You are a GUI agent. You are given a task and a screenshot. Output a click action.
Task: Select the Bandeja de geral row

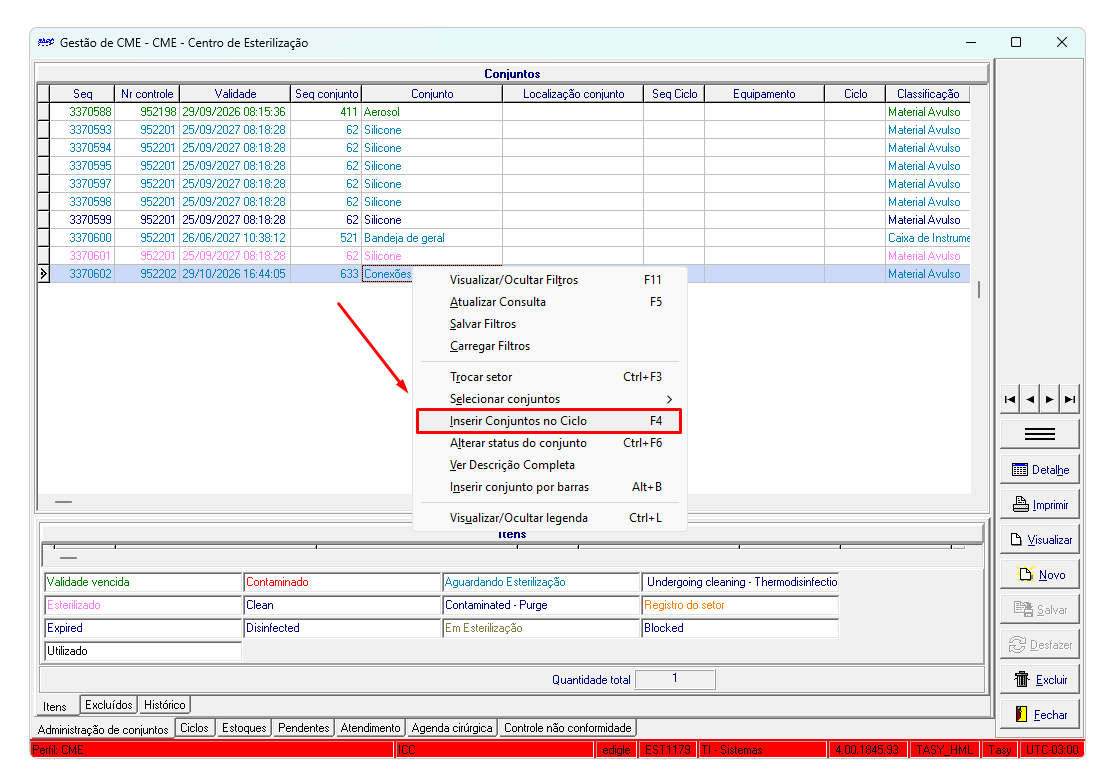tap(504, 238)
